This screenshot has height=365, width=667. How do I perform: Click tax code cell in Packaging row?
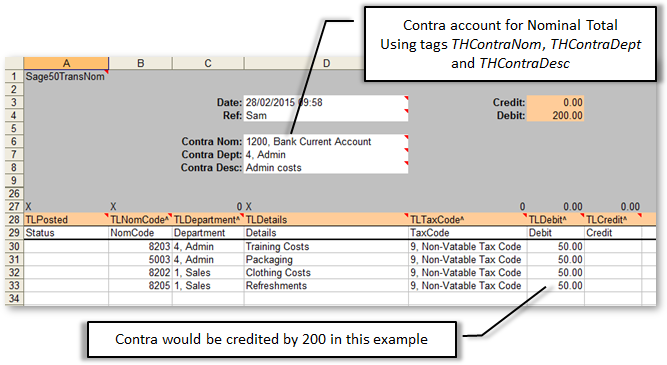[x=467, y=259]
